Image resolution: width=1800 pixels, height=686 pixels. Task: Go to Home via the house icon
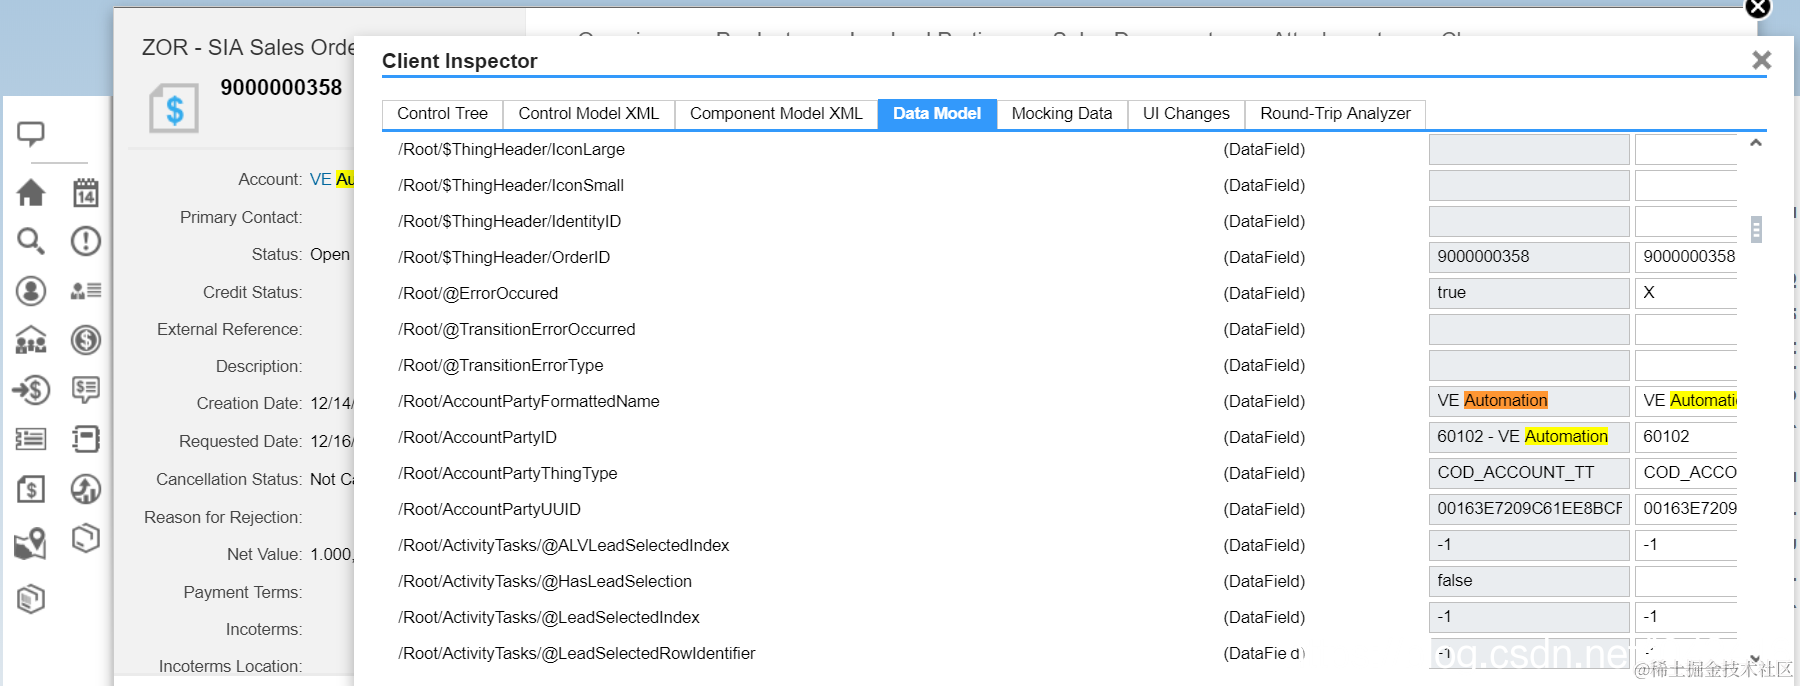click(x=31, y=192)
